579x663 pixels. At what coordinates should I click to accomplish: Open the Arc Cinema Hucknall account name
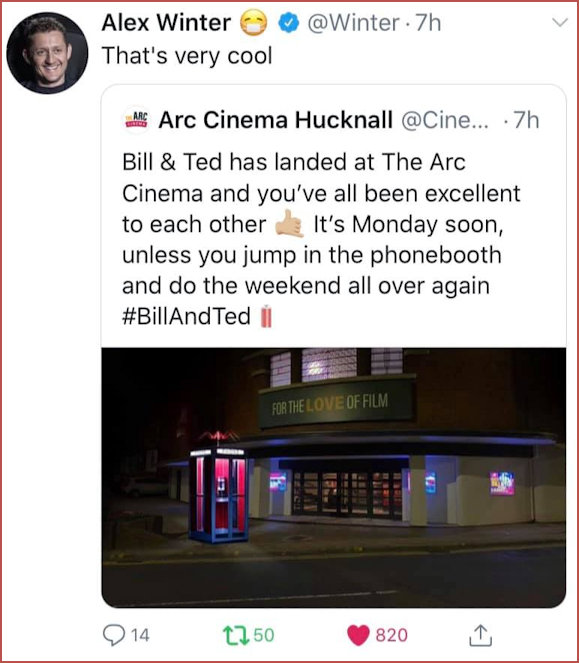tap(276, 120)
